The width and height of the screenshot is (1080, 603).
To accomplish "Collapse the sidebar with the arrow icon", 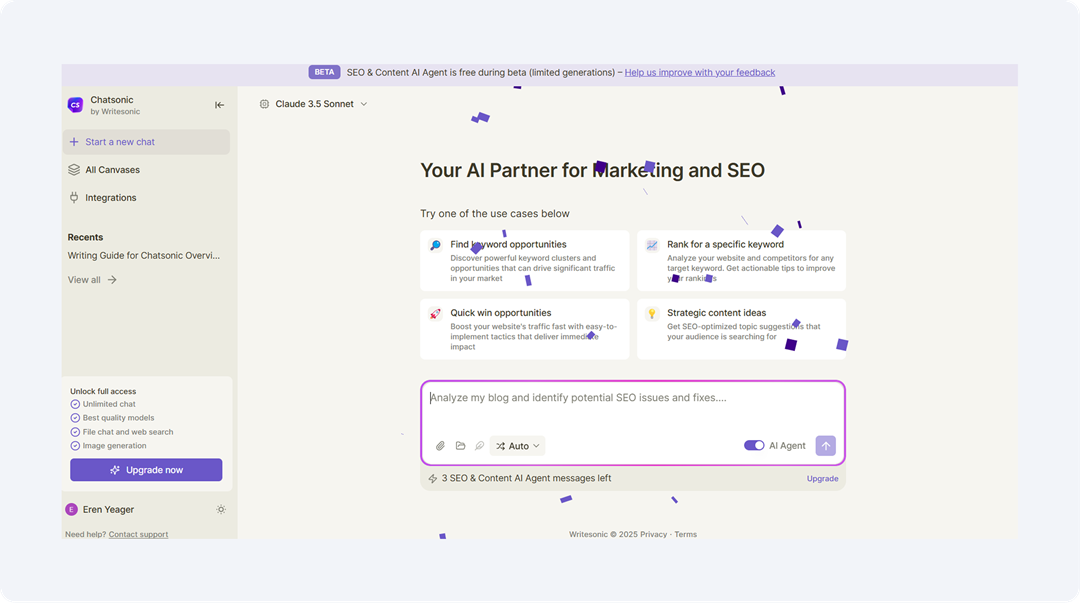I will coord(219,105).
